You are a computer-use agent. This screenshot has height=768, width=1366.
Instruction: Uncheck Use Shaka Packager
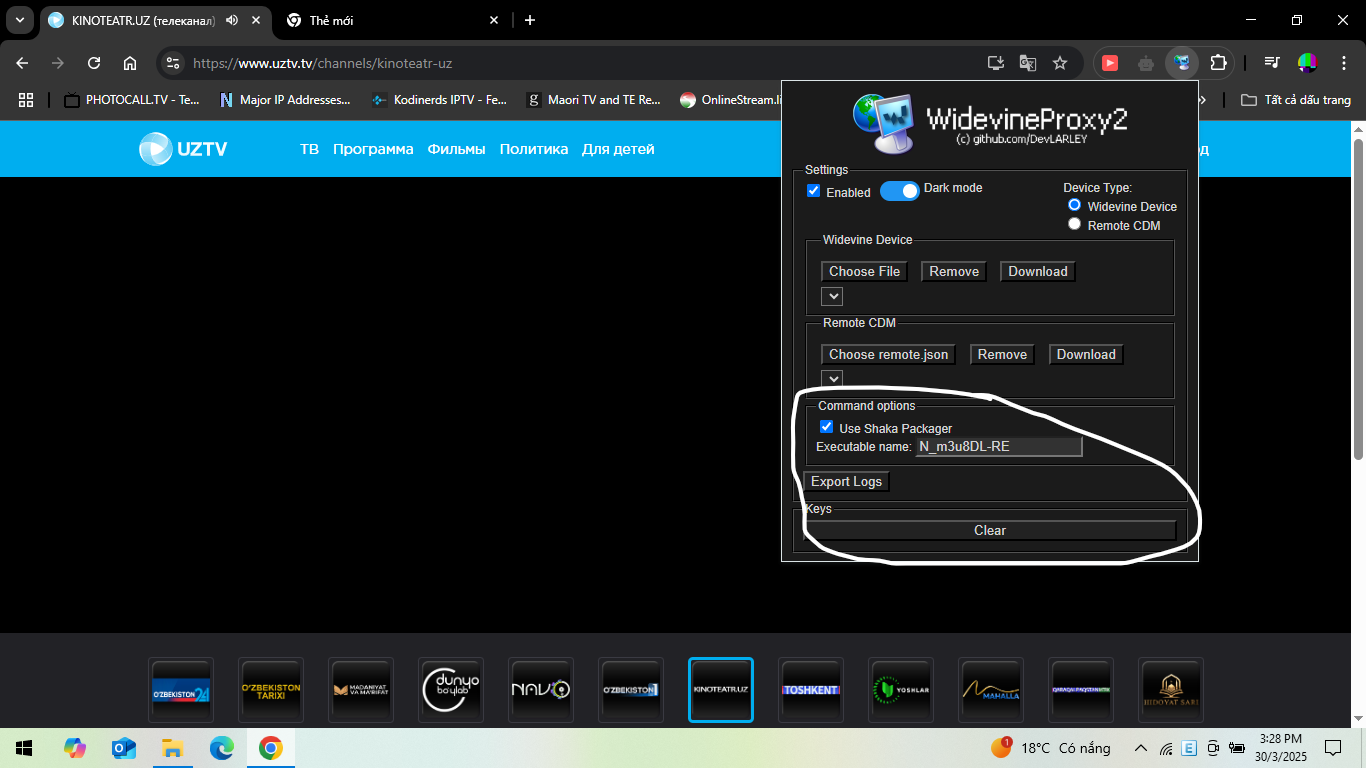point(827,427)
